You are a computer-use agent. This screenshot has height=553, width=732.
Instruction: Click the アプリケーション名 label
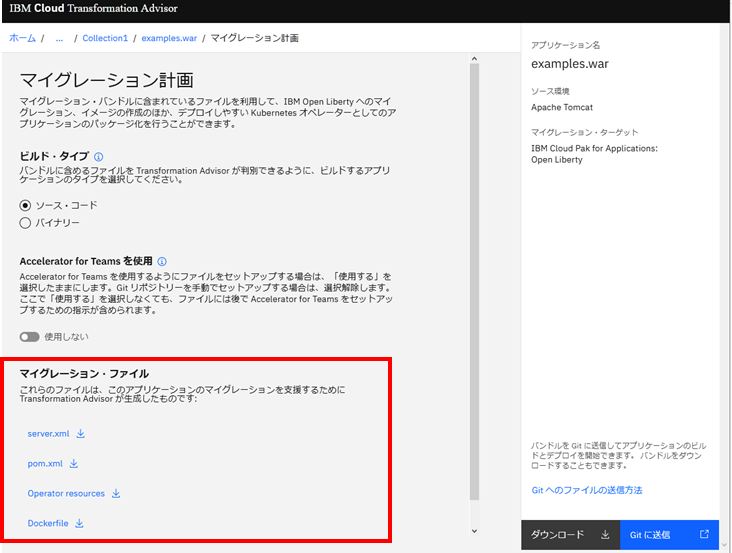coord(565,45)
